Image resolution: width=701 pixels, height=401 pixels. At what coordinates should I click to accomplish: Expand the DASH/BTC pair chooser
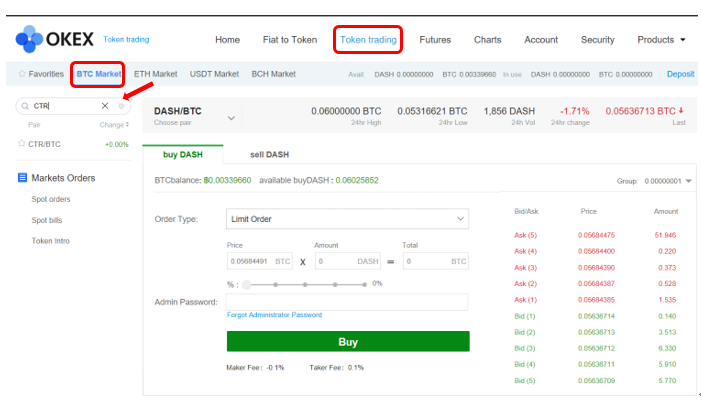click(231, 118)
